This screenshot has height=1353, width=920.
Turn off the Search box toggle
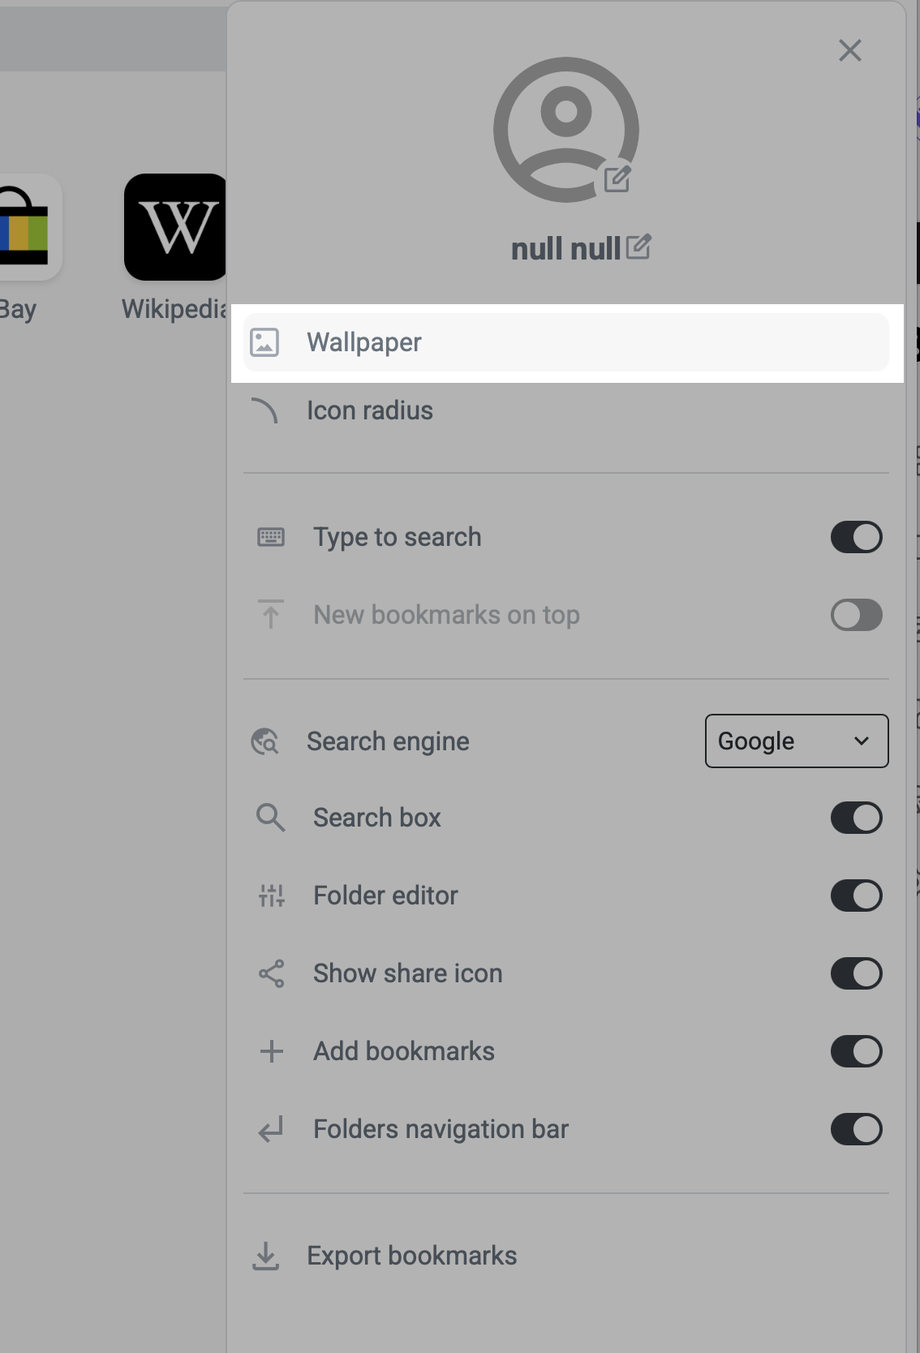(x=856, y=818)
